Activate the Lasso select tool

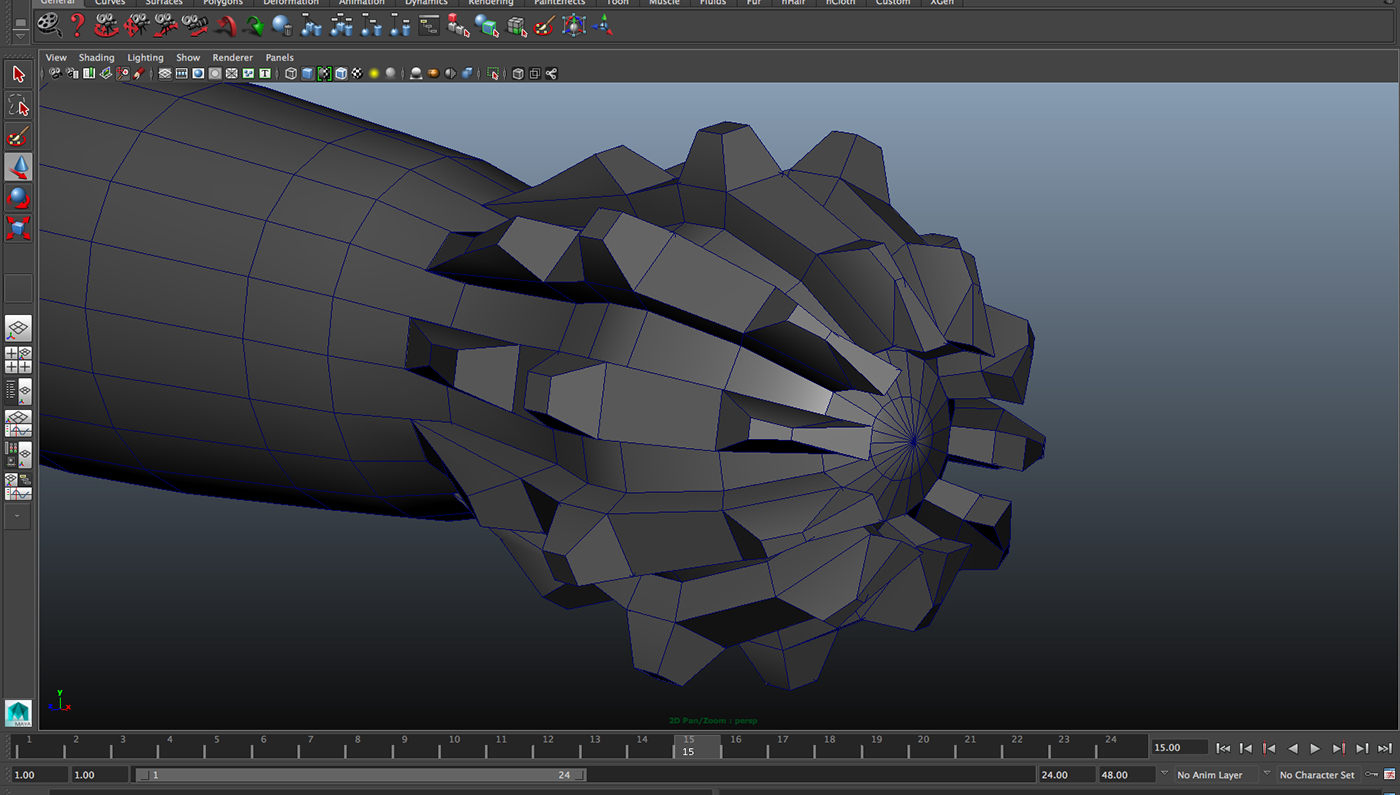click(x=18, y=105)
